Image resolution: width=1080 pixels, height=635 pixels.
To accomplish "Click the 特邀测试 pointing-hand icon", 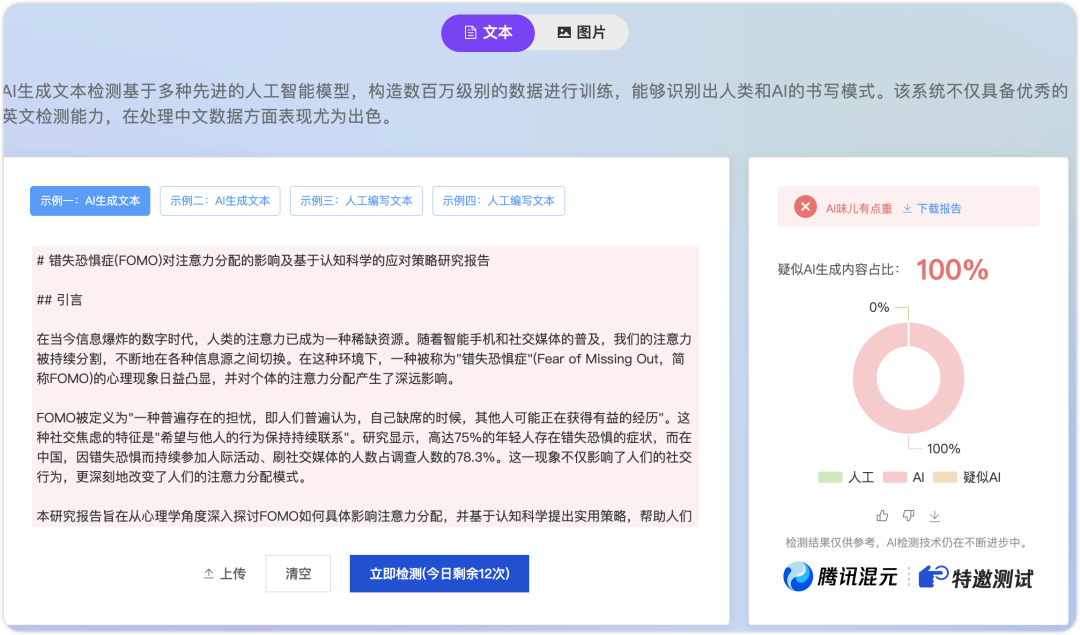I will coord(934,576).
